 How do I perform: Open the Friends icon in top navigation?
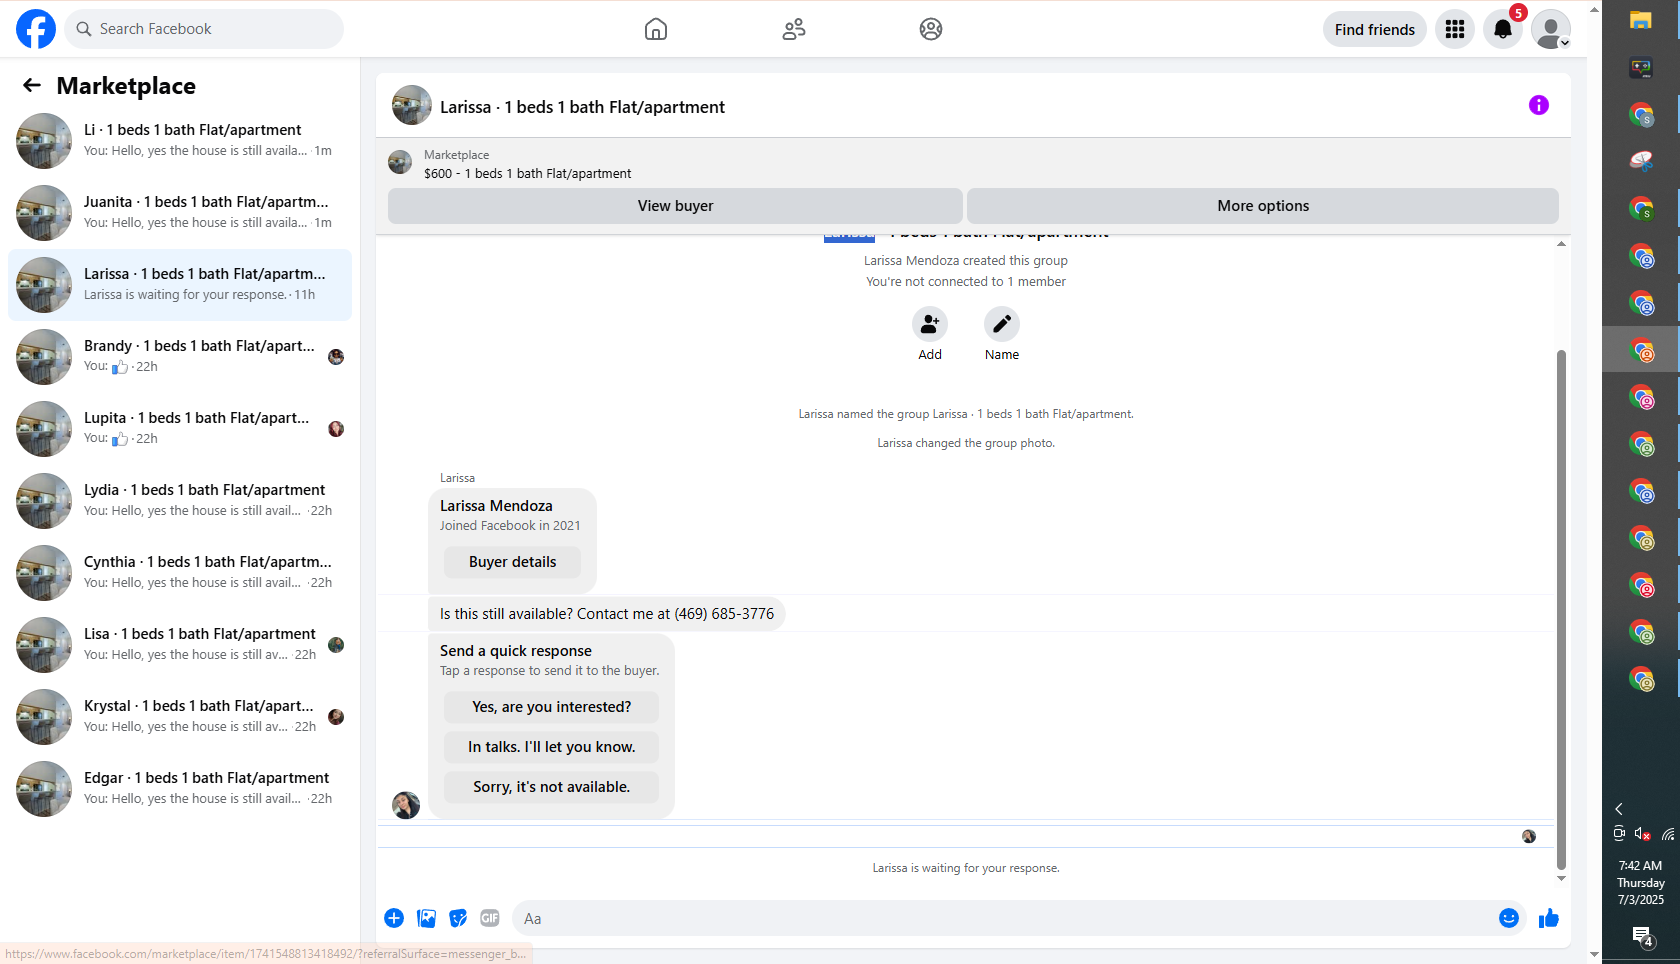coord(794,29)
